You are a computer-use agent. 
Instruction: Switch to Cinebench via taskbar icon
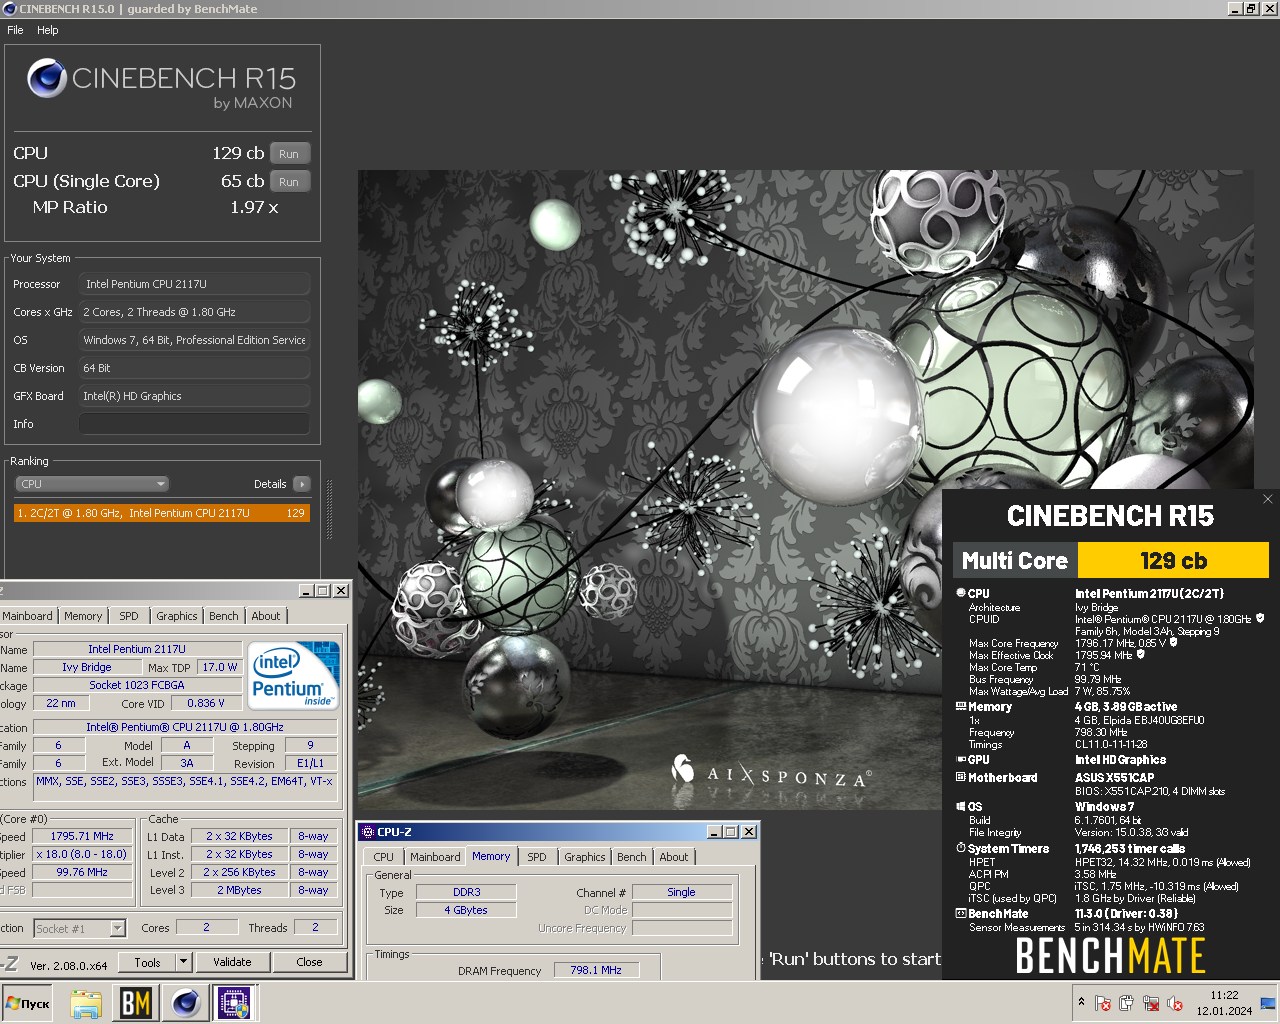pos(185,1003)
